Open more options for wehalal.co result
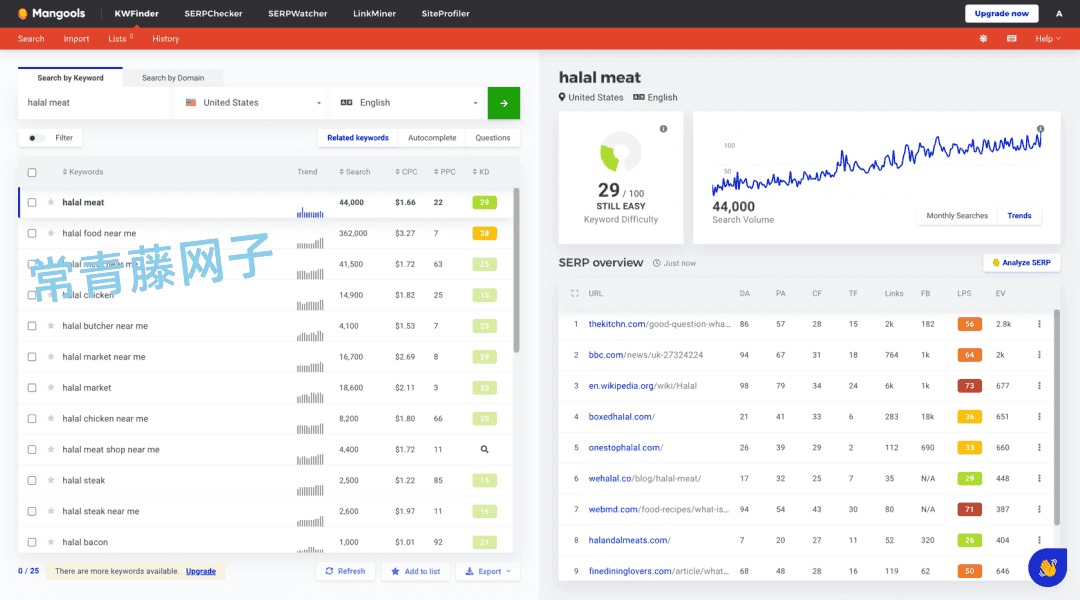Screen dimensions: 1080x600 (x=1039, y=478)
